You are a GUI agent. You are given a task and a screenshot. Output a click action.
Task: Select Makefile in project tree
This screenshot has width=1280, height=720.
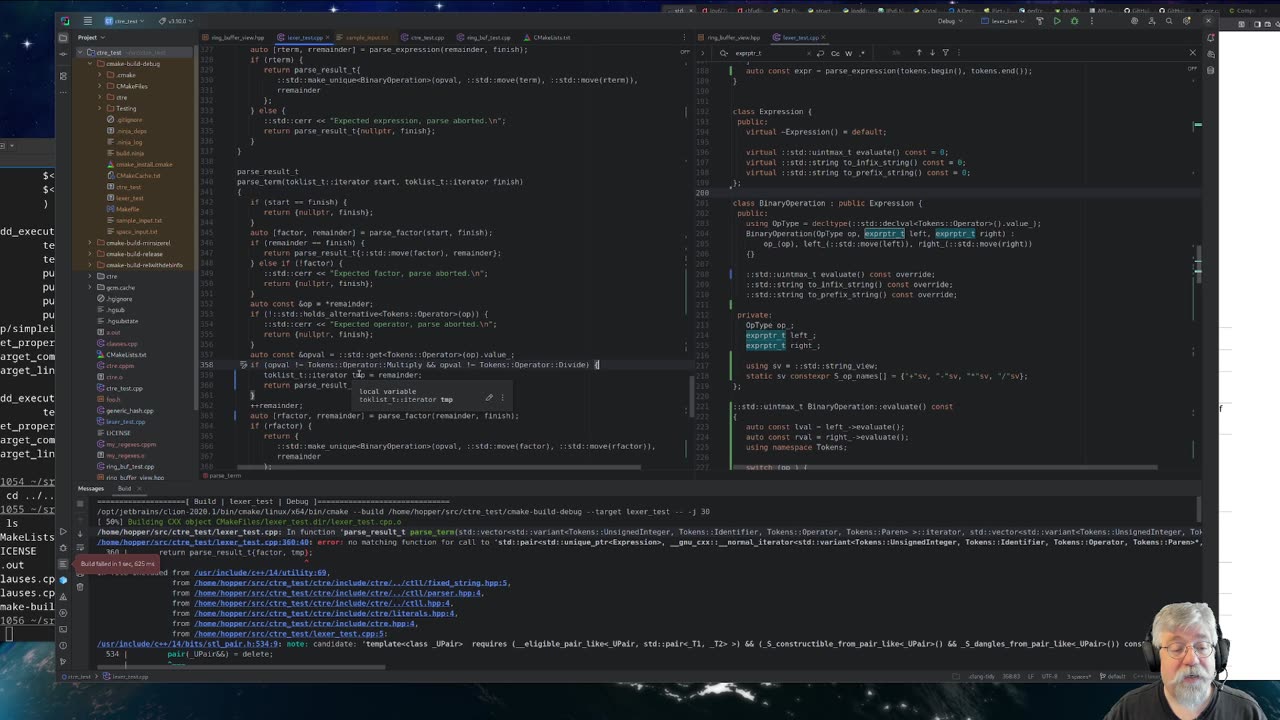(x=122, y=209)
